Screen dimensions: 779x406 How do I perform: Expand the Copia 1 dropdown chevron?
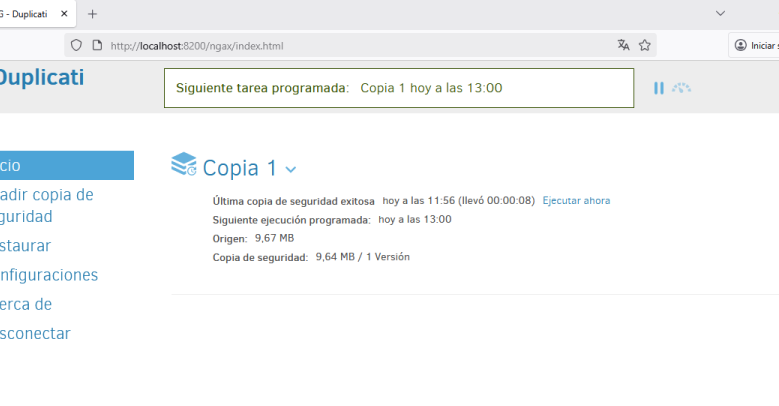pos(291,169)
